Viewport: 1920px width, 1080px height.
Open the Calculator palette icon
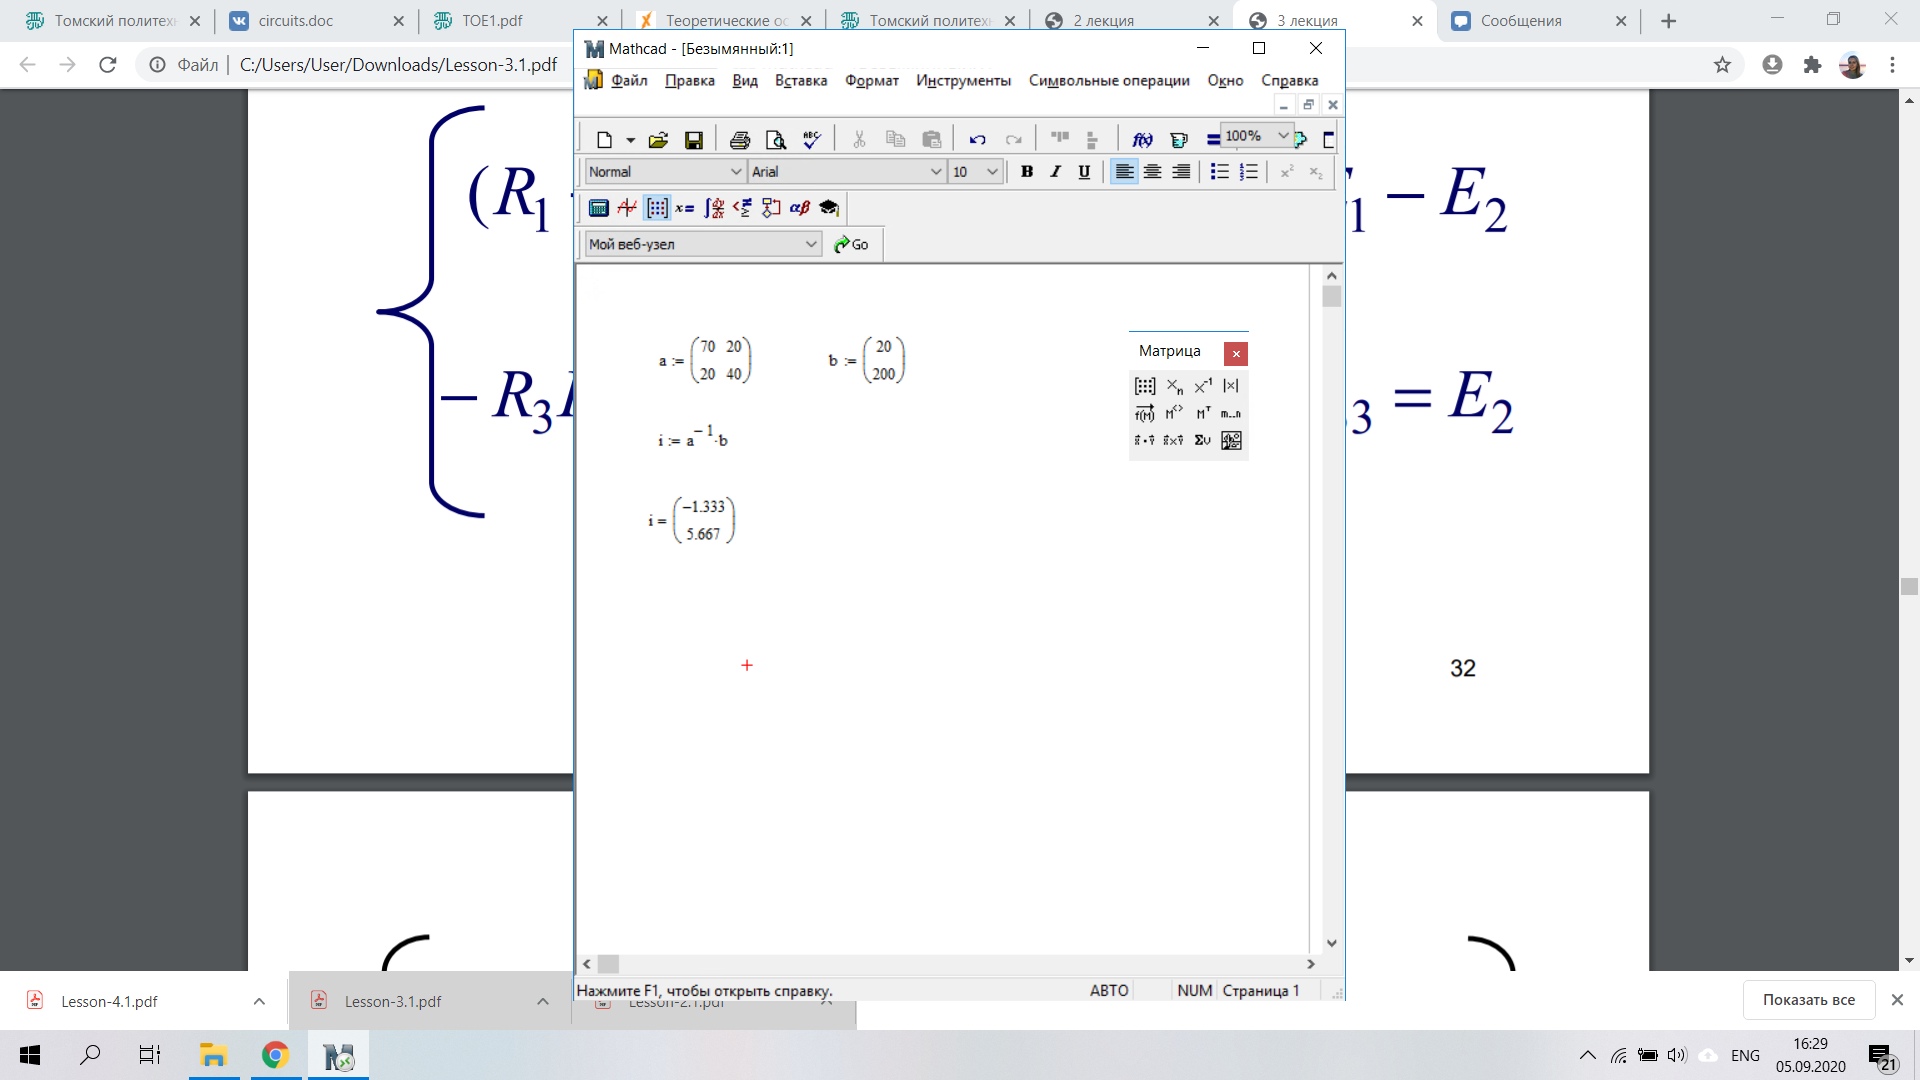(598, 208)
